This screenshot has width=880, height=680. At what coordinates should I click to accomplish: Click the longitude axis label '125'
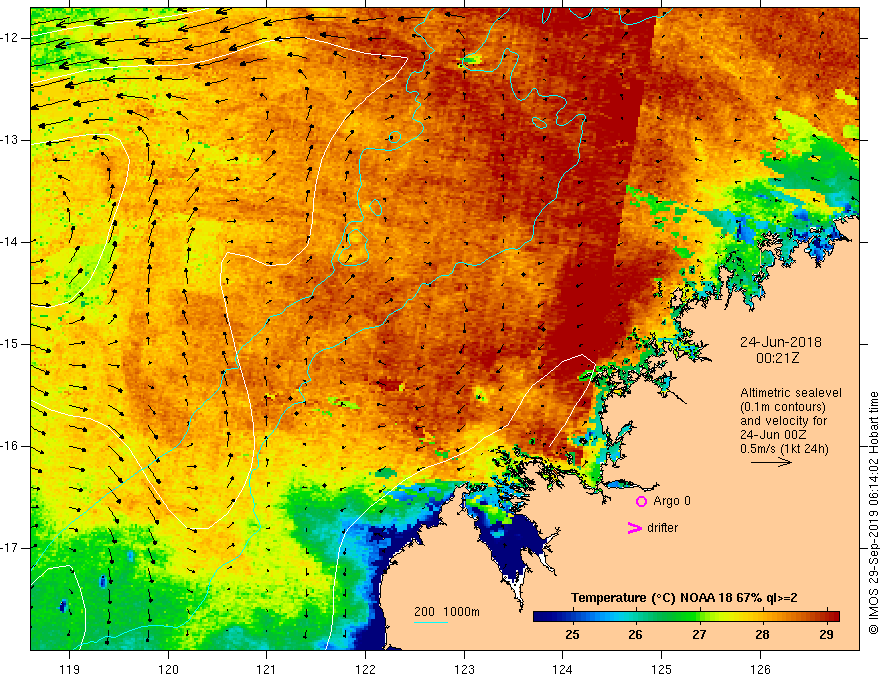click(x=662, y=670)
